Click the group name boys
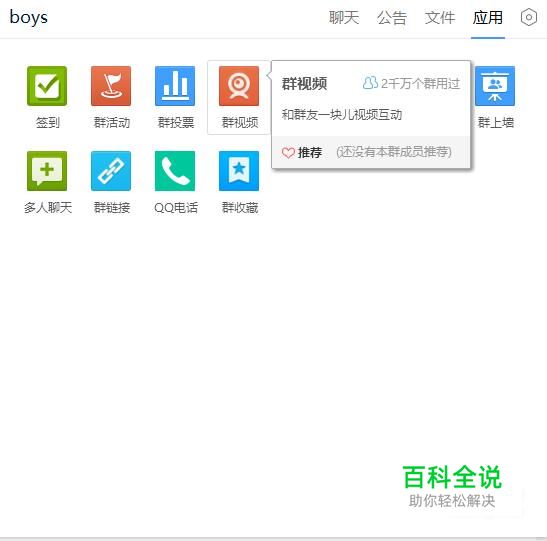The width and height of the screenshot is (547, 541). 29,17
